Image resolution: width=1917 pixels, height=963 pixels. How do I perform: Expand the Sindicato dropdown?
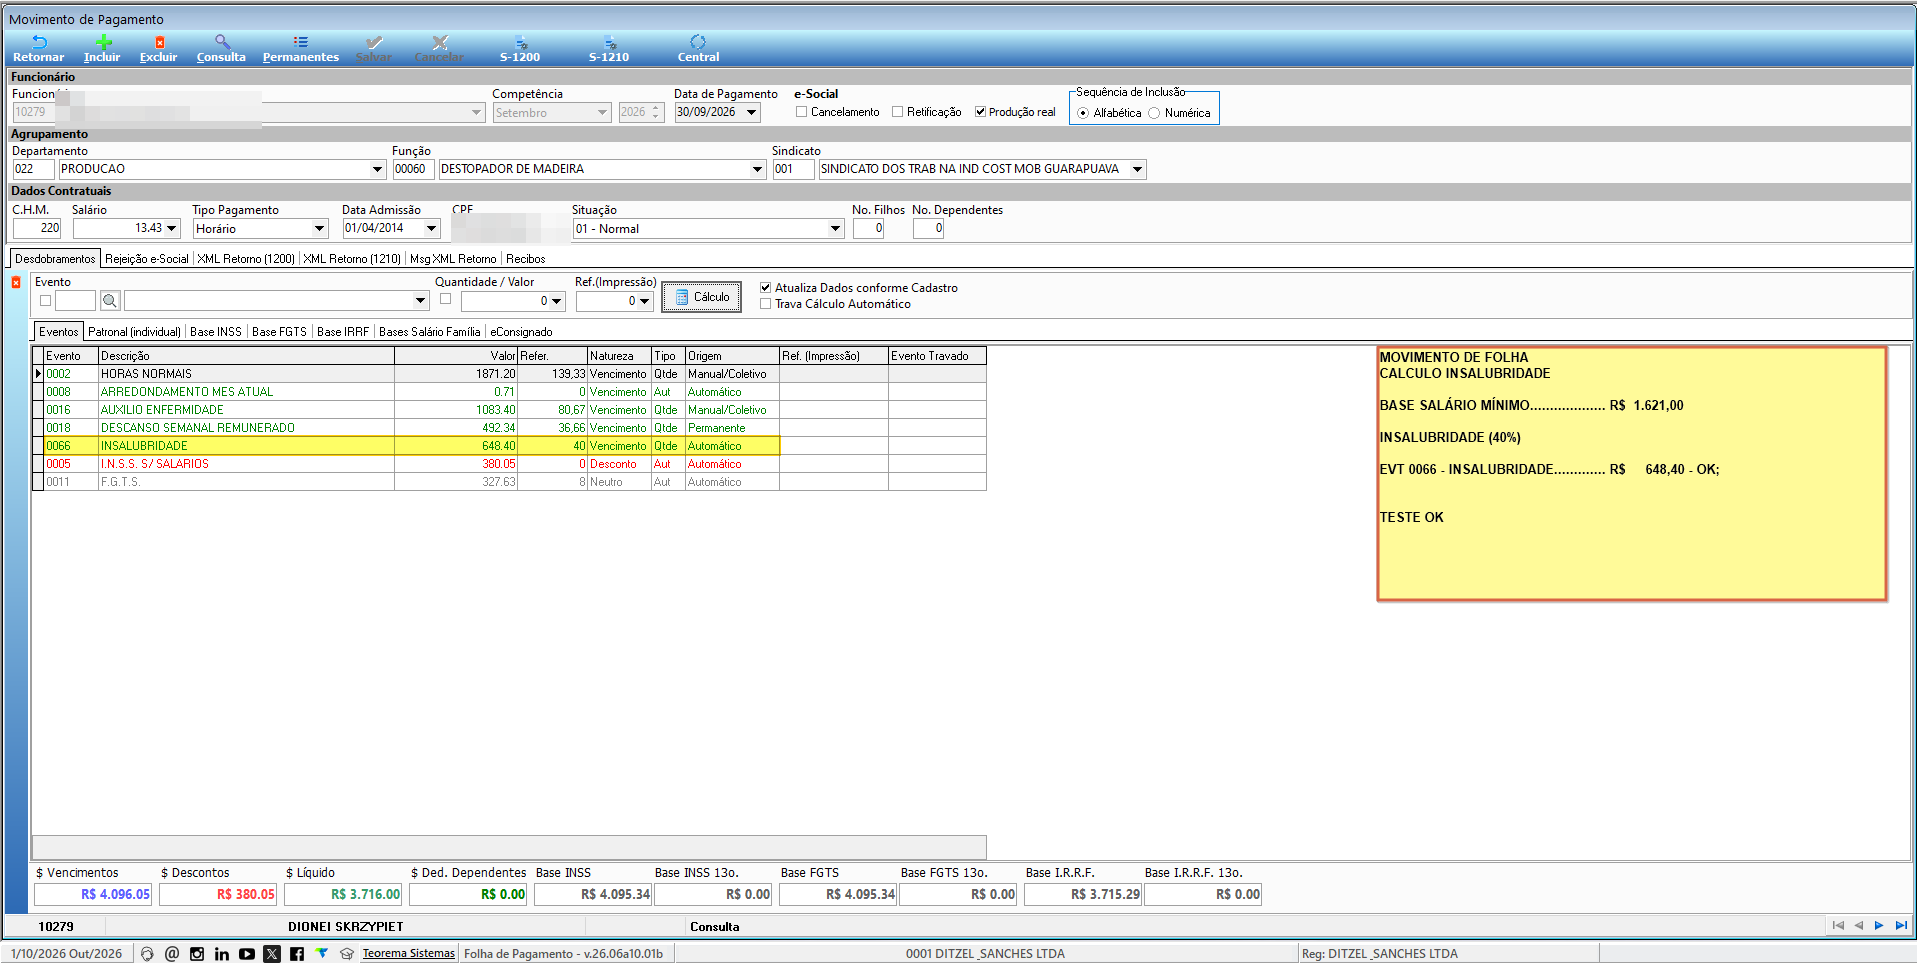1137,169
